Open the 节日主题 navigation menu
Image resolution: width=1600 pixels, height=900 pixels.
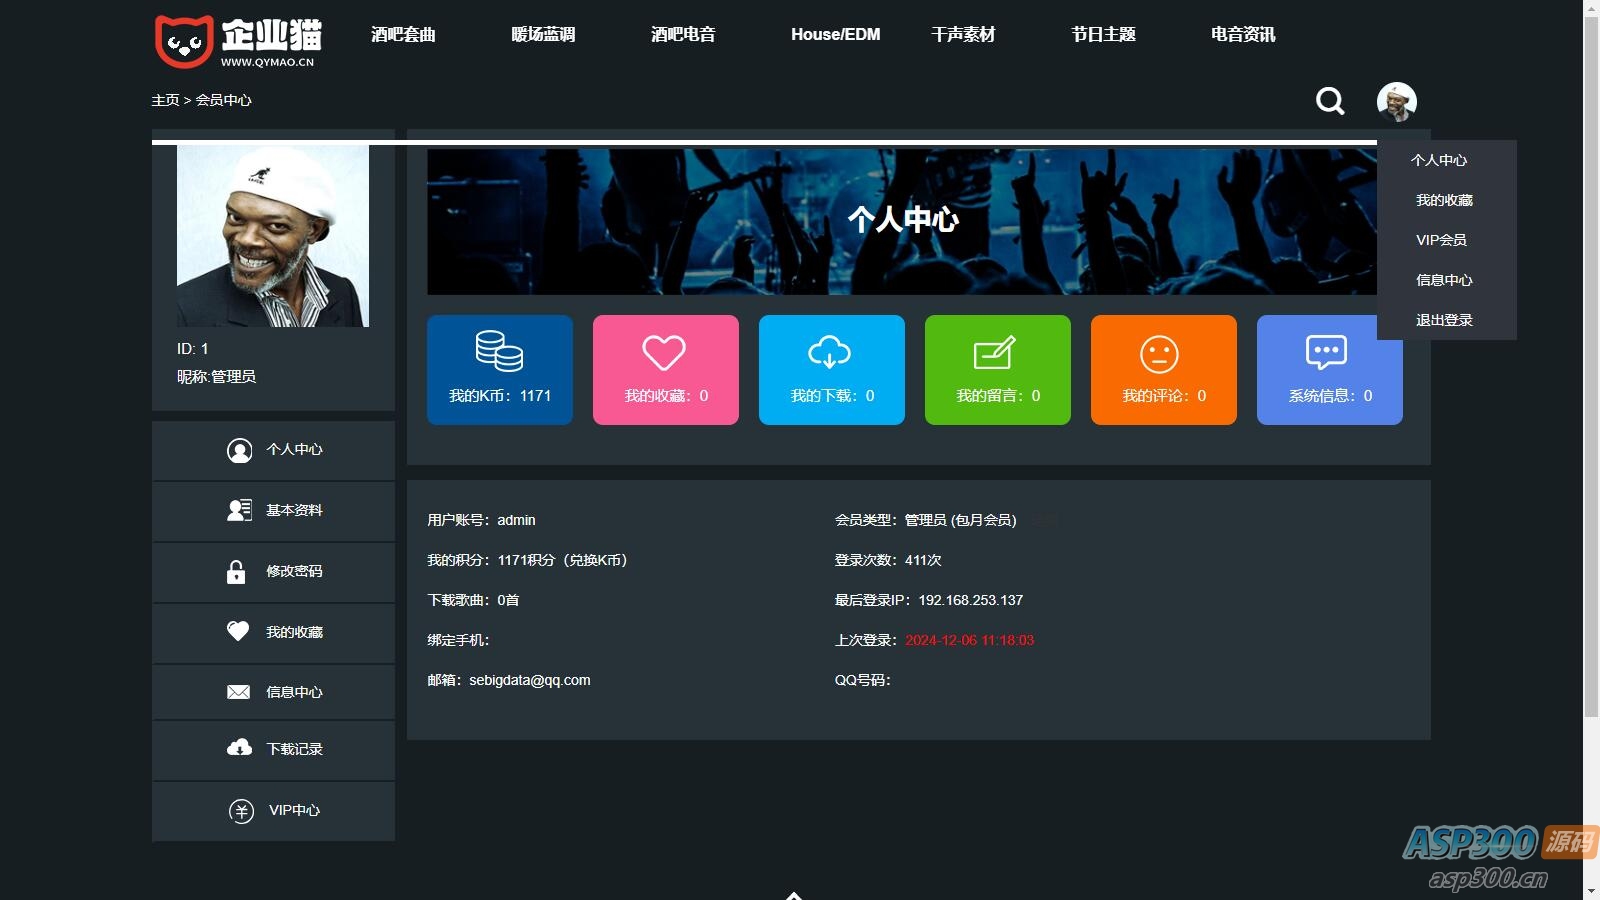(1102, 33)
